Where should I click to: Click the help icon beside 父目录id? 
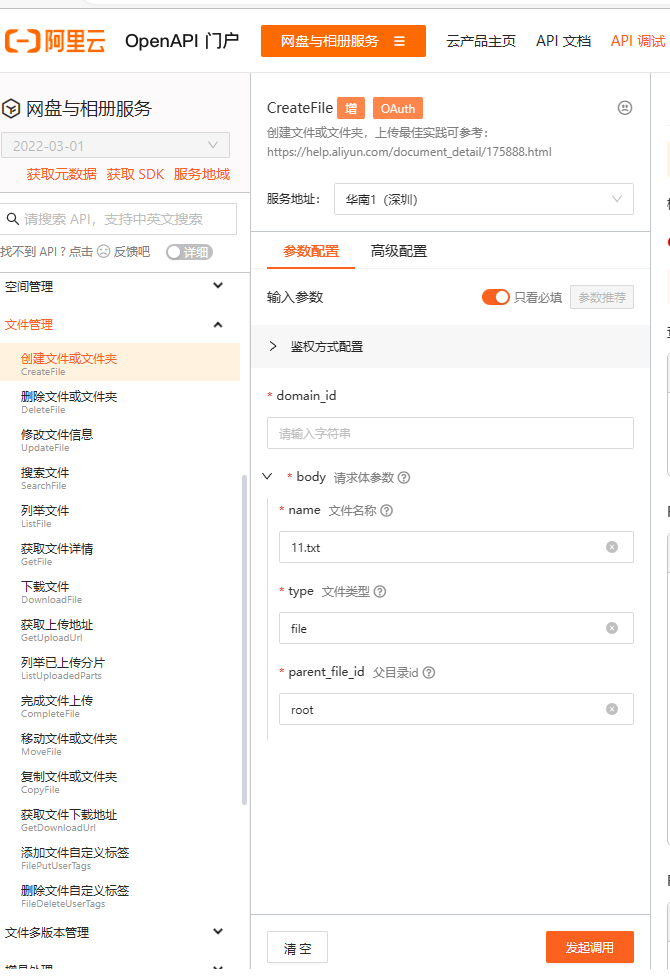(x=429, y=672)
